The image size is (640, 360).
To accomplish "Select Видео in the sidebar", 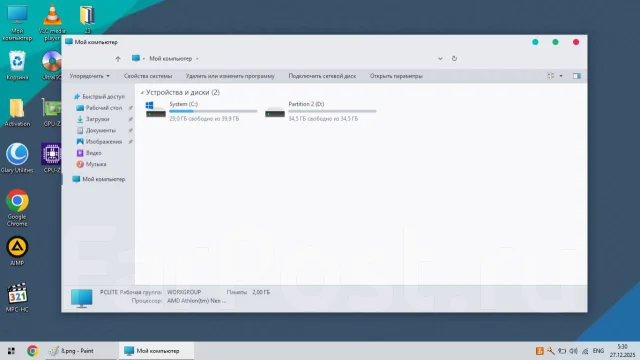I will [x=89, y=153].
